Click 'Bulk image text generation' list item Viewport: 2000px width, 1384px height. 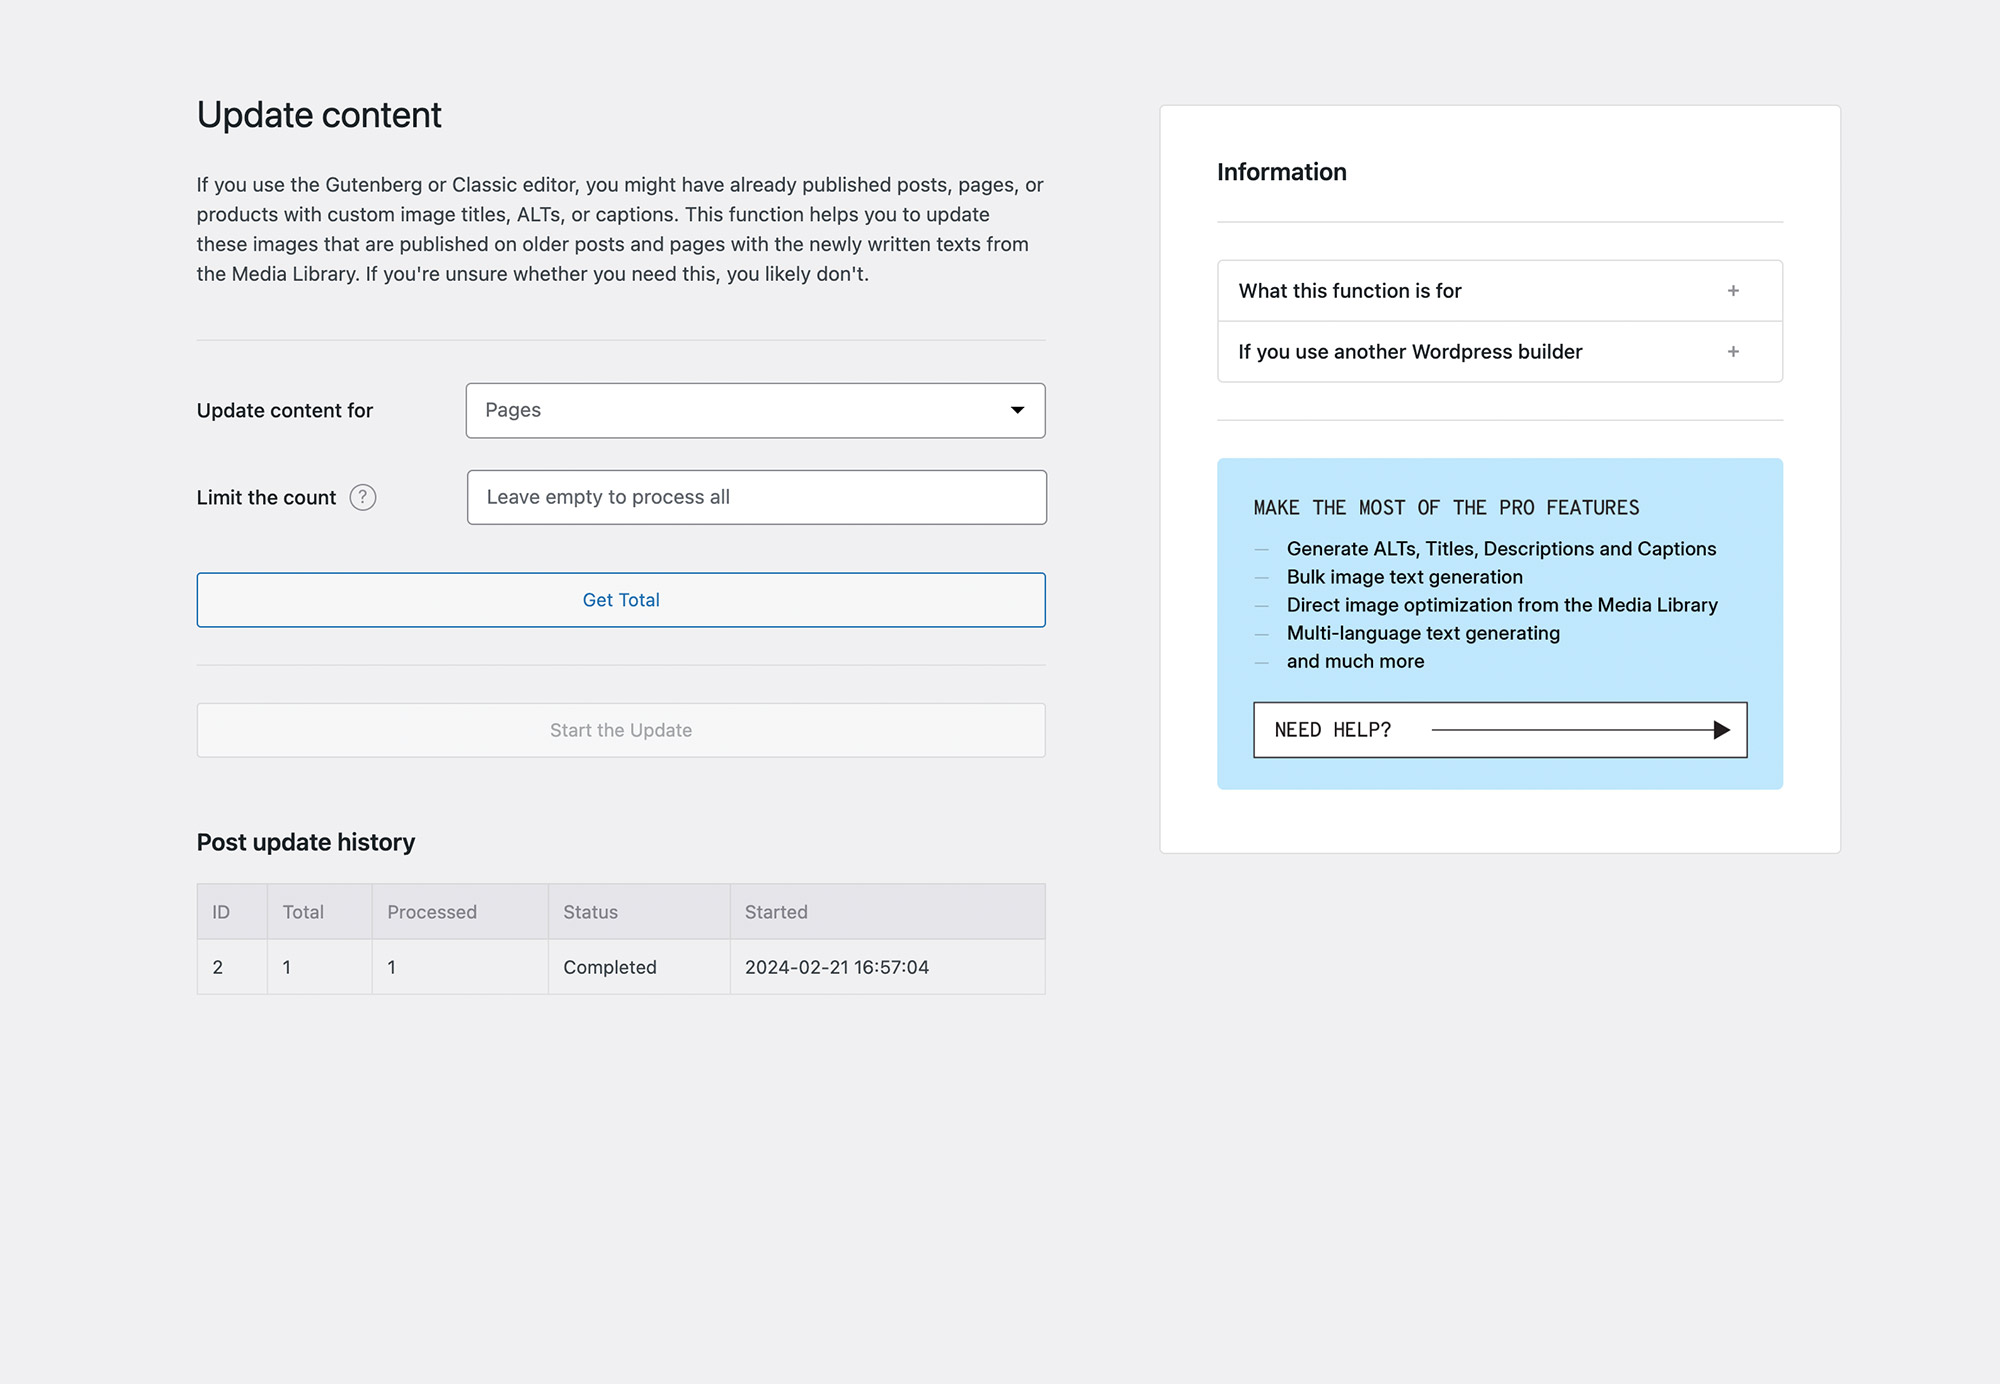[1405, 577]
